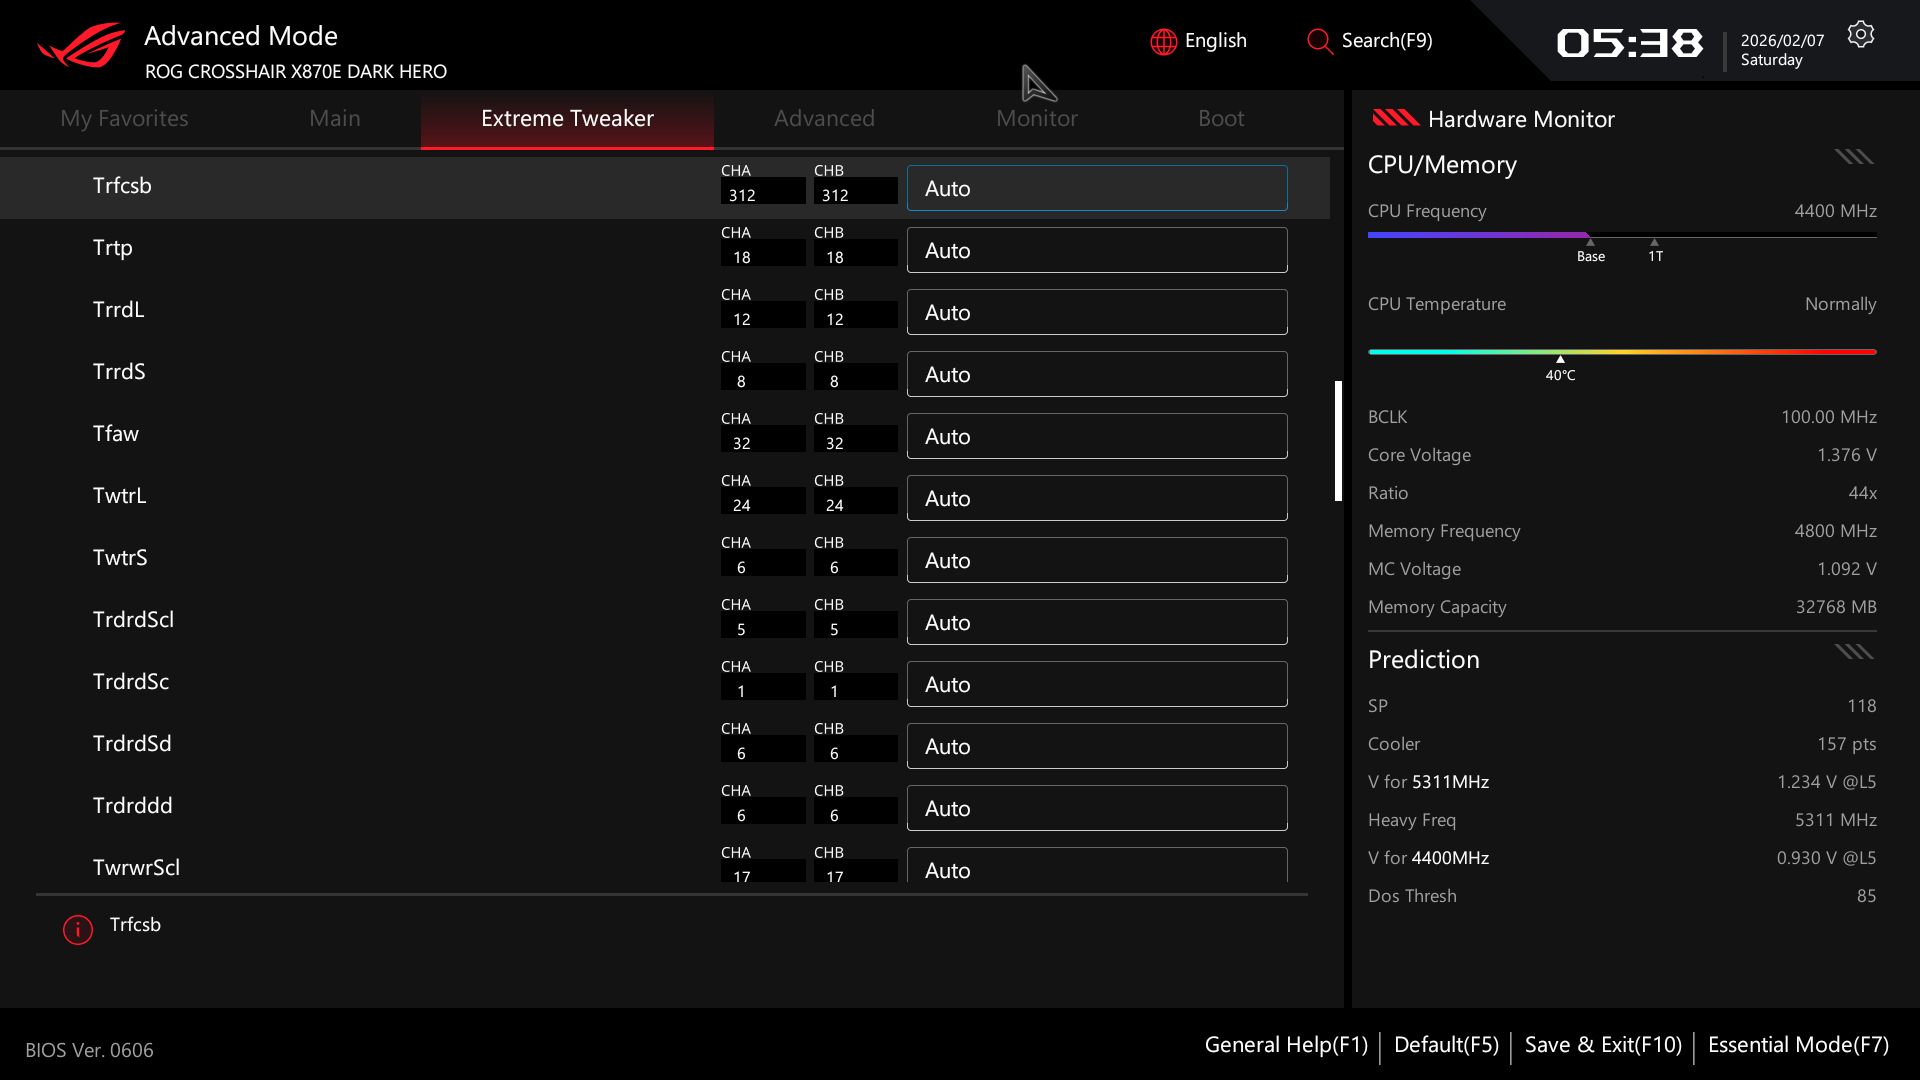Open the My Favorites tab

(124, 118)
